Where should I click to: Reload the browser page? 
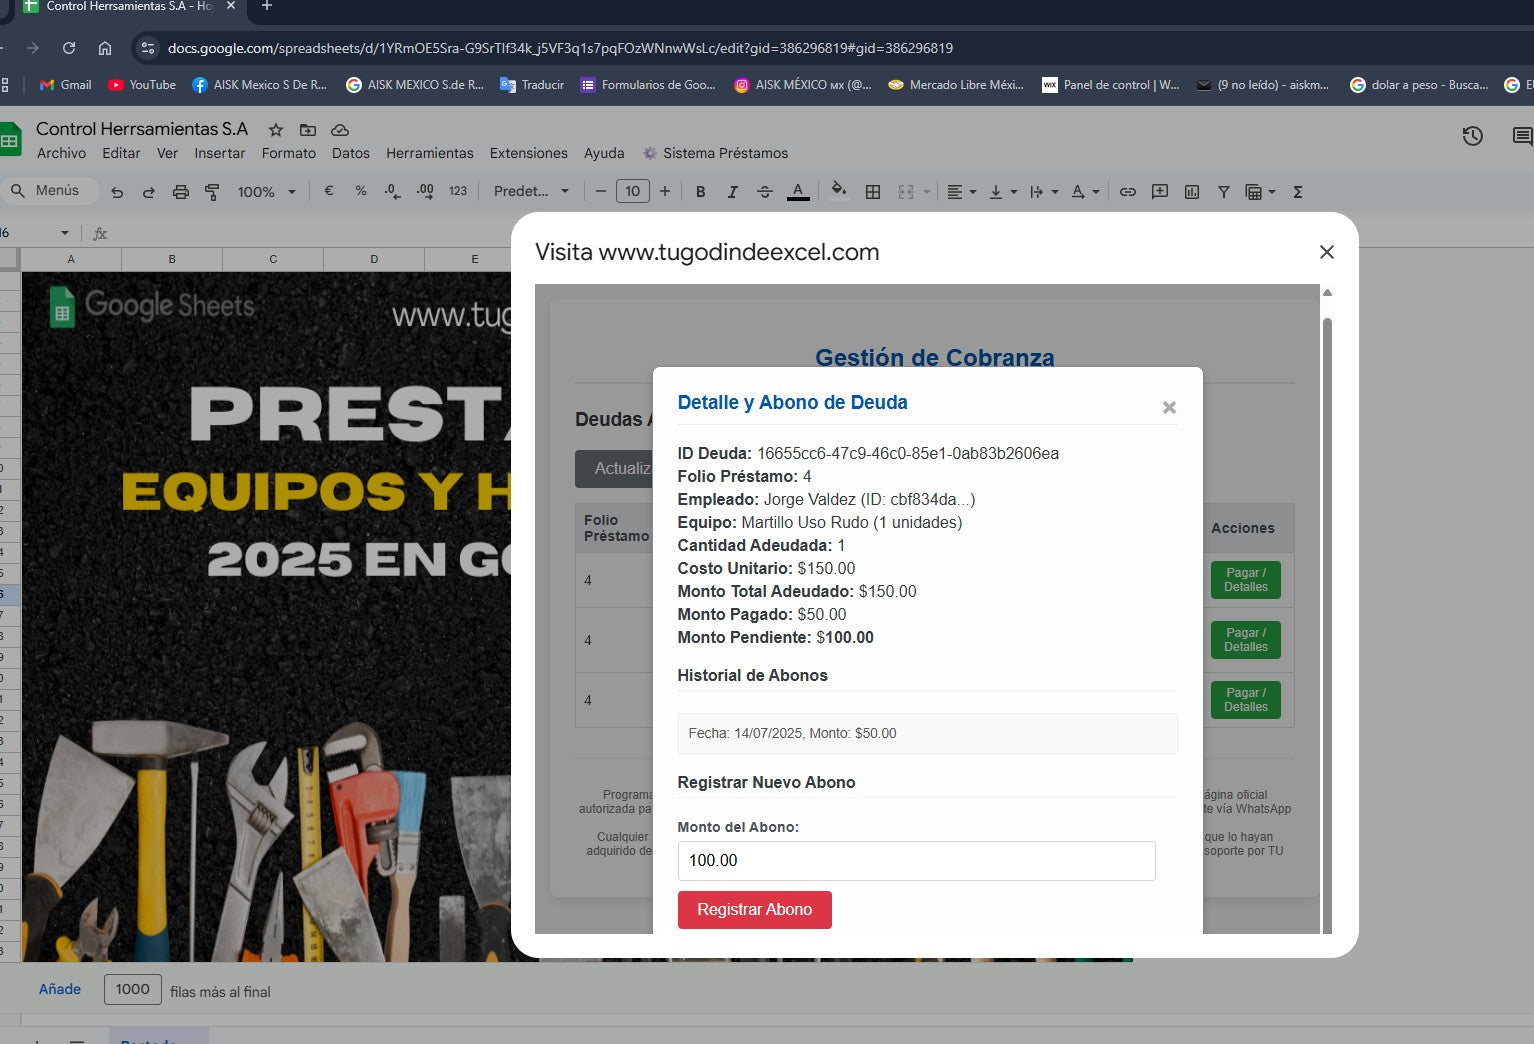(69, 48)
